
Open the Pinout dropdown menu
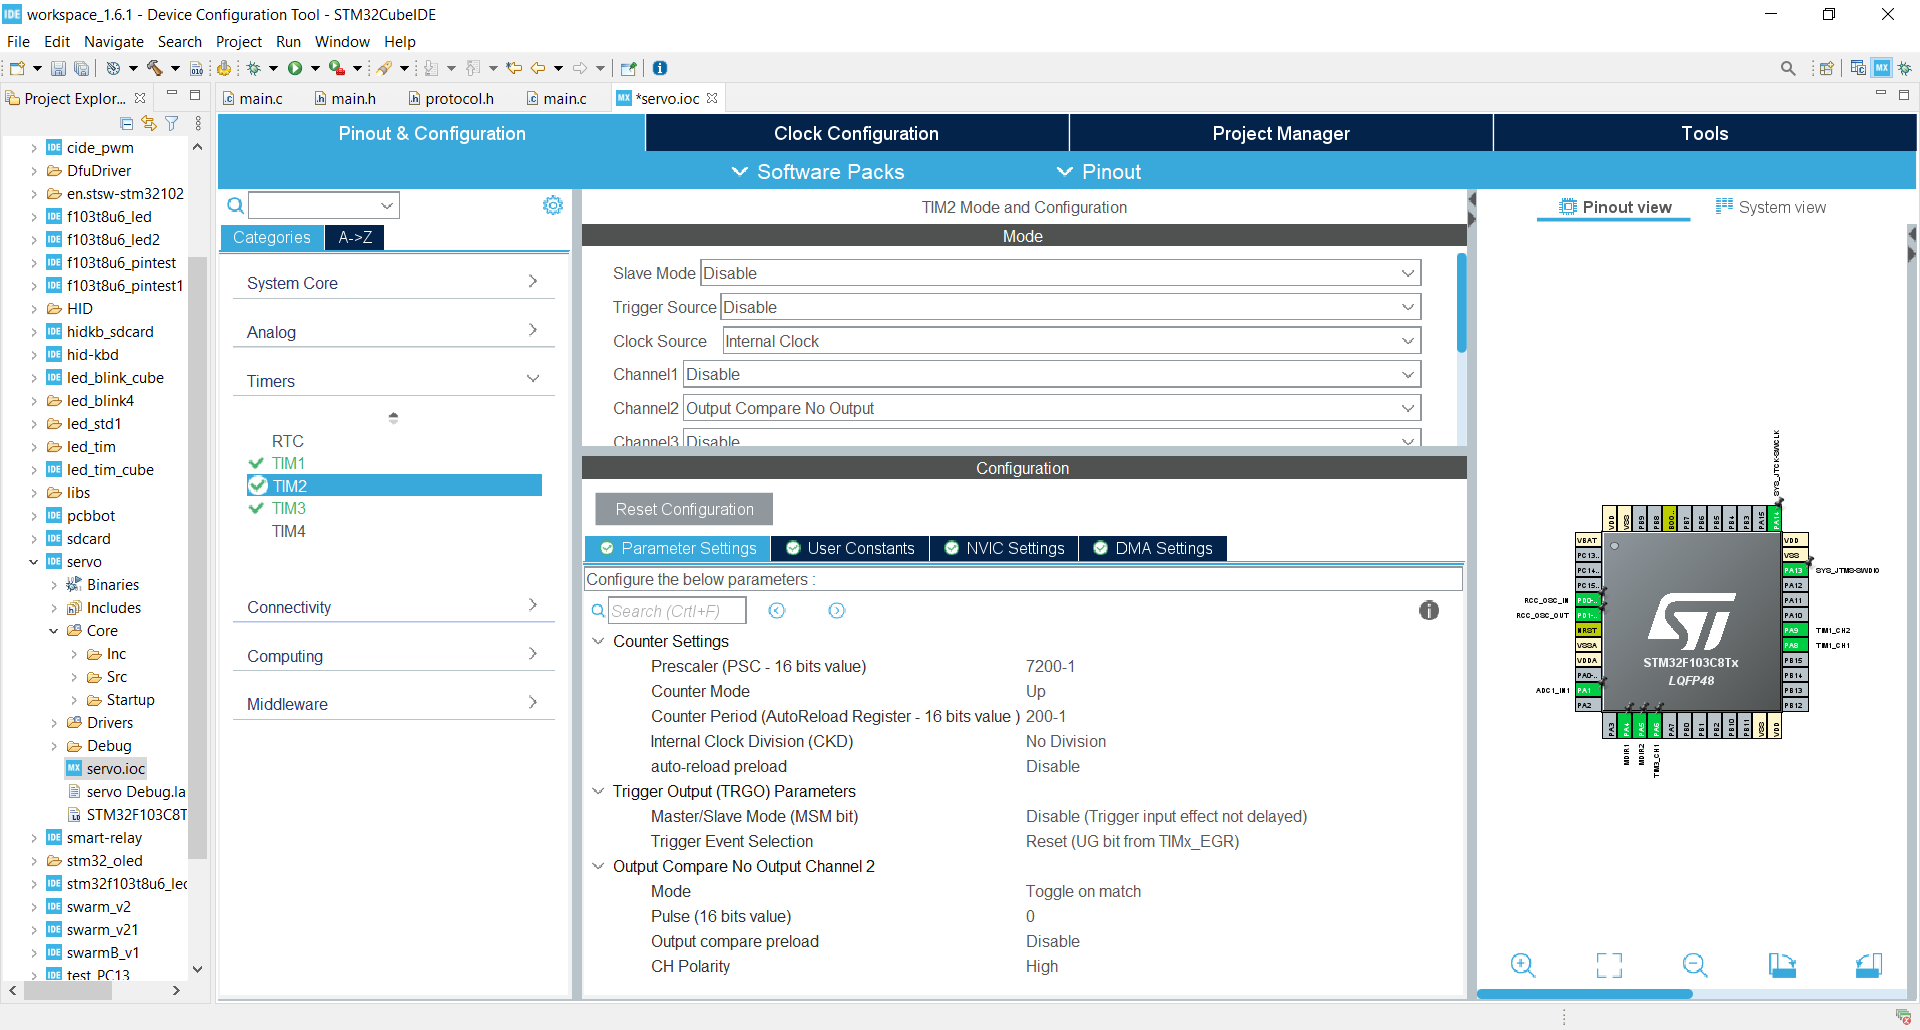pos(1099,172)
